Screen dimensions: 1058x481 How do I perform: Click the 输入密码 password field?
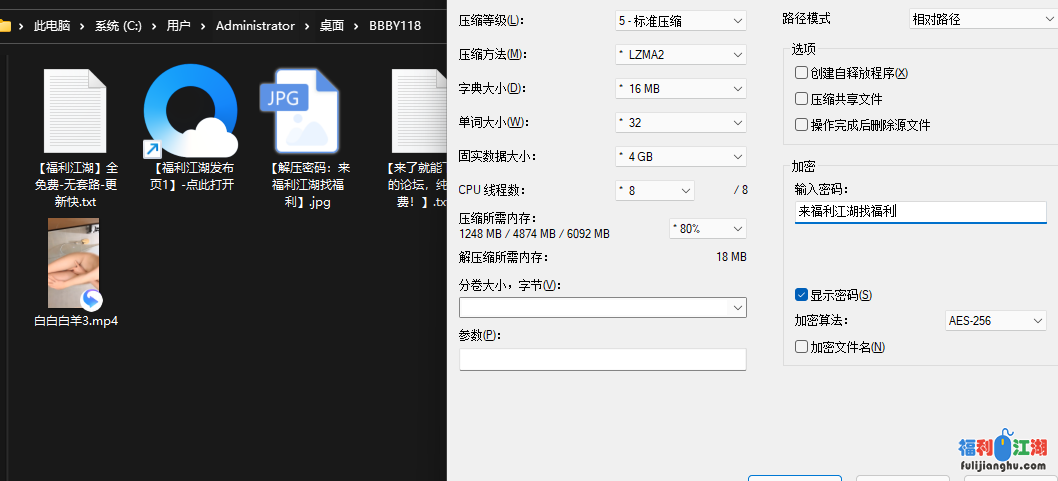pyautogui.click(x=919, y=212)
